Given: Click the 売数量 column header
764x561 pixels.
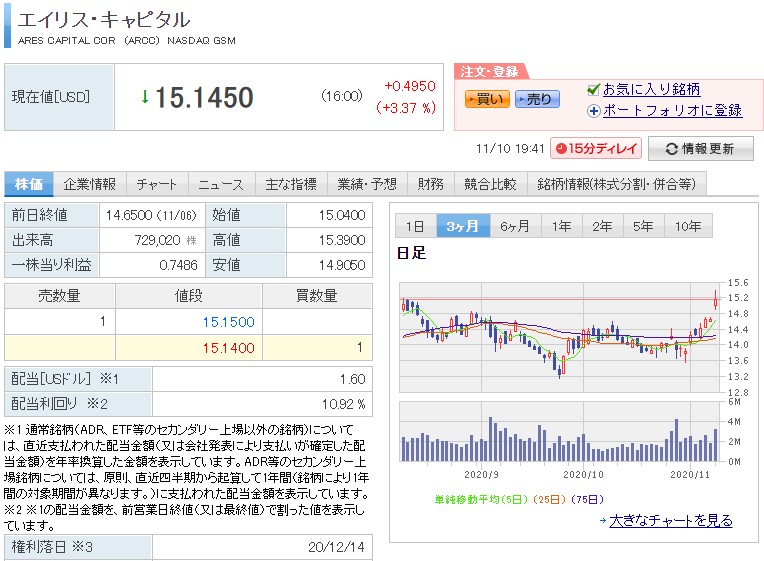Looking at the screenshot, I should click(x=59, y=296).
